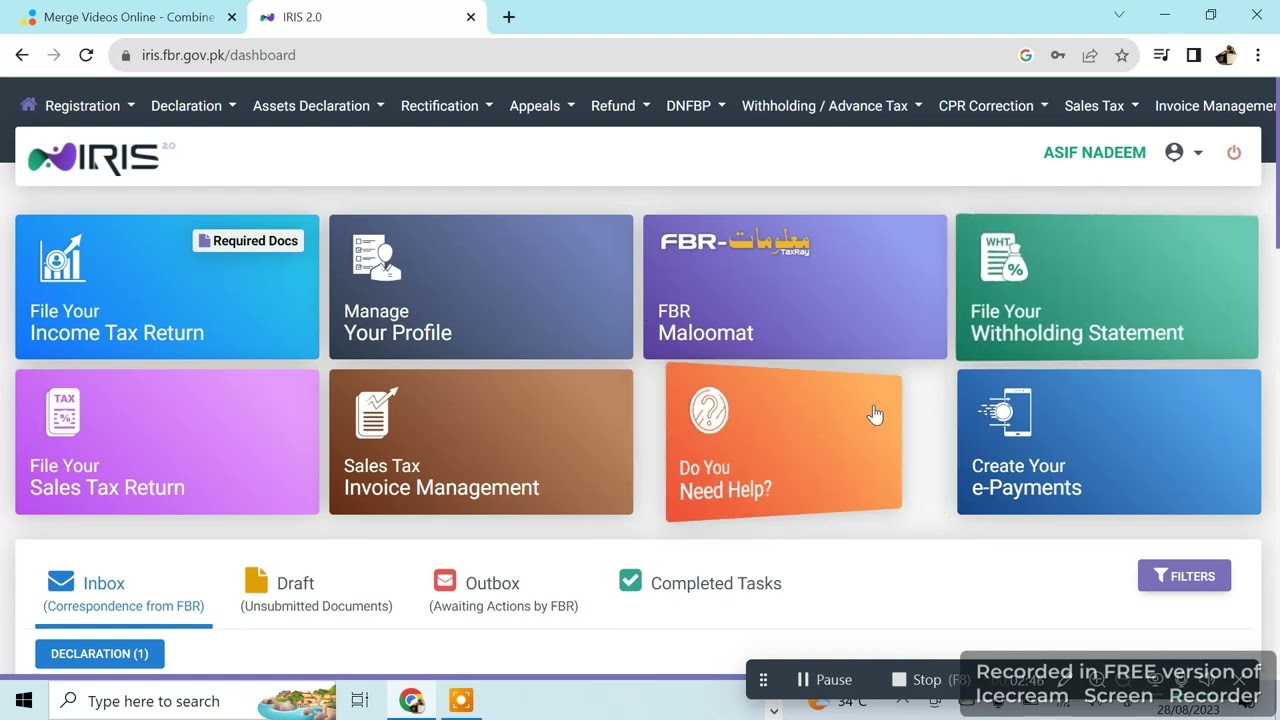The width and height of the screenshot is (1280, 720).
Task: Click the ASIF NADEEM username
Action: tap(1094, 152)
